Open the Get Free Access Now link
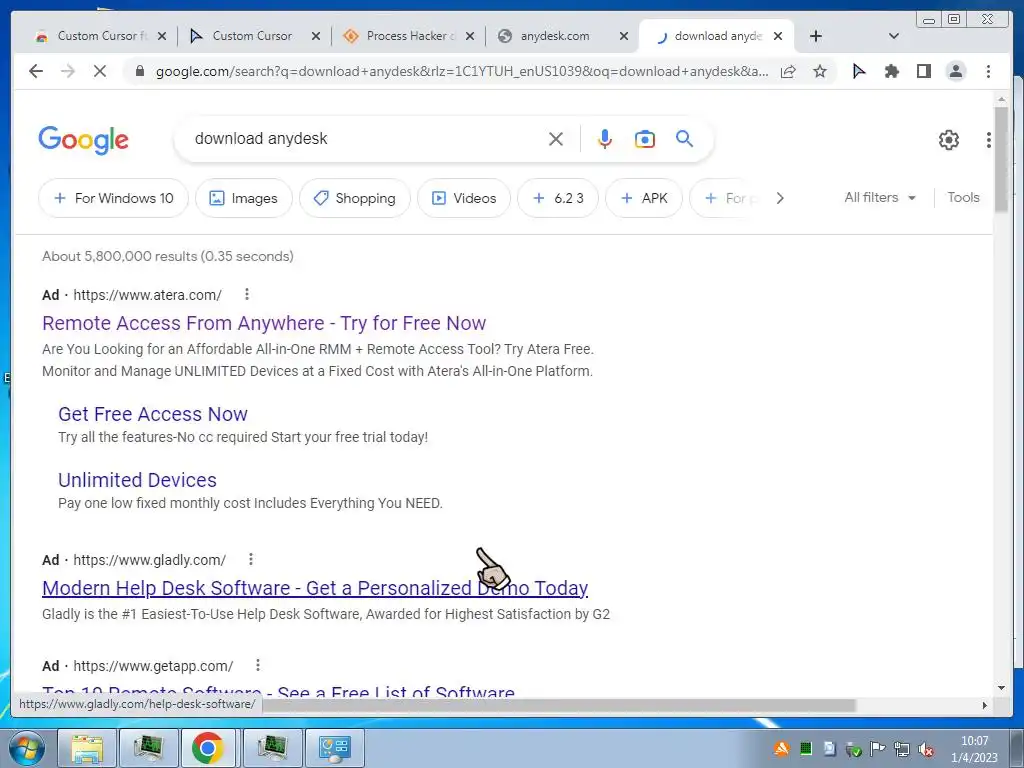 [153, 414]
